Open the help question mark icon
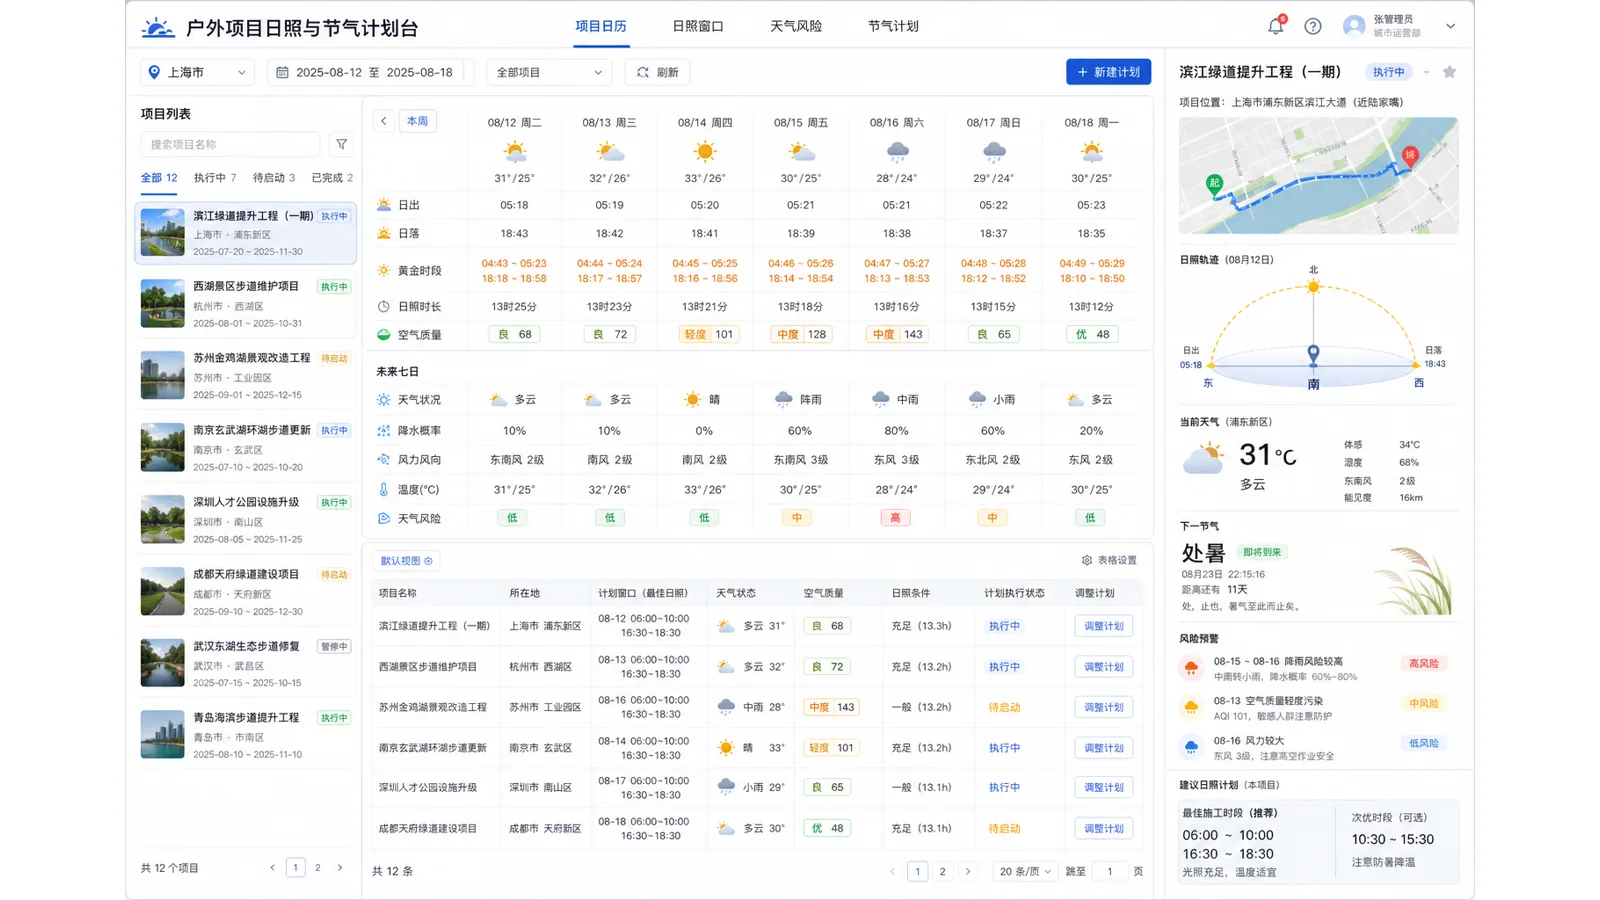This screenshot has width=1600, height=900. pyautogui.click(x=1313, y=27)
